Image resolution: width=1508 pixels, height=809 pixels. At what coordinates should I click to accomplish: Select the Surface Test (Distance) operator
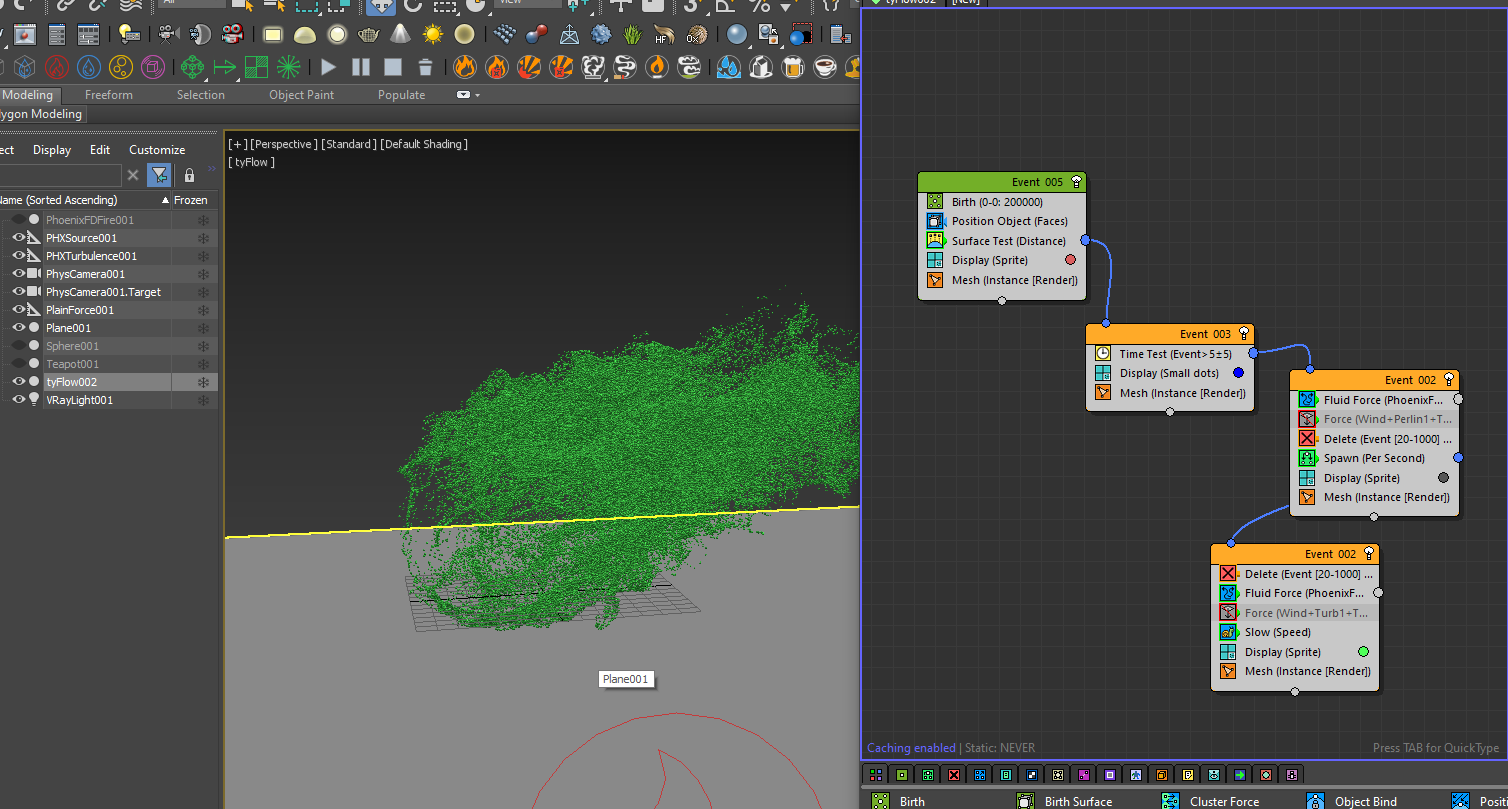tap(1002, 241)
